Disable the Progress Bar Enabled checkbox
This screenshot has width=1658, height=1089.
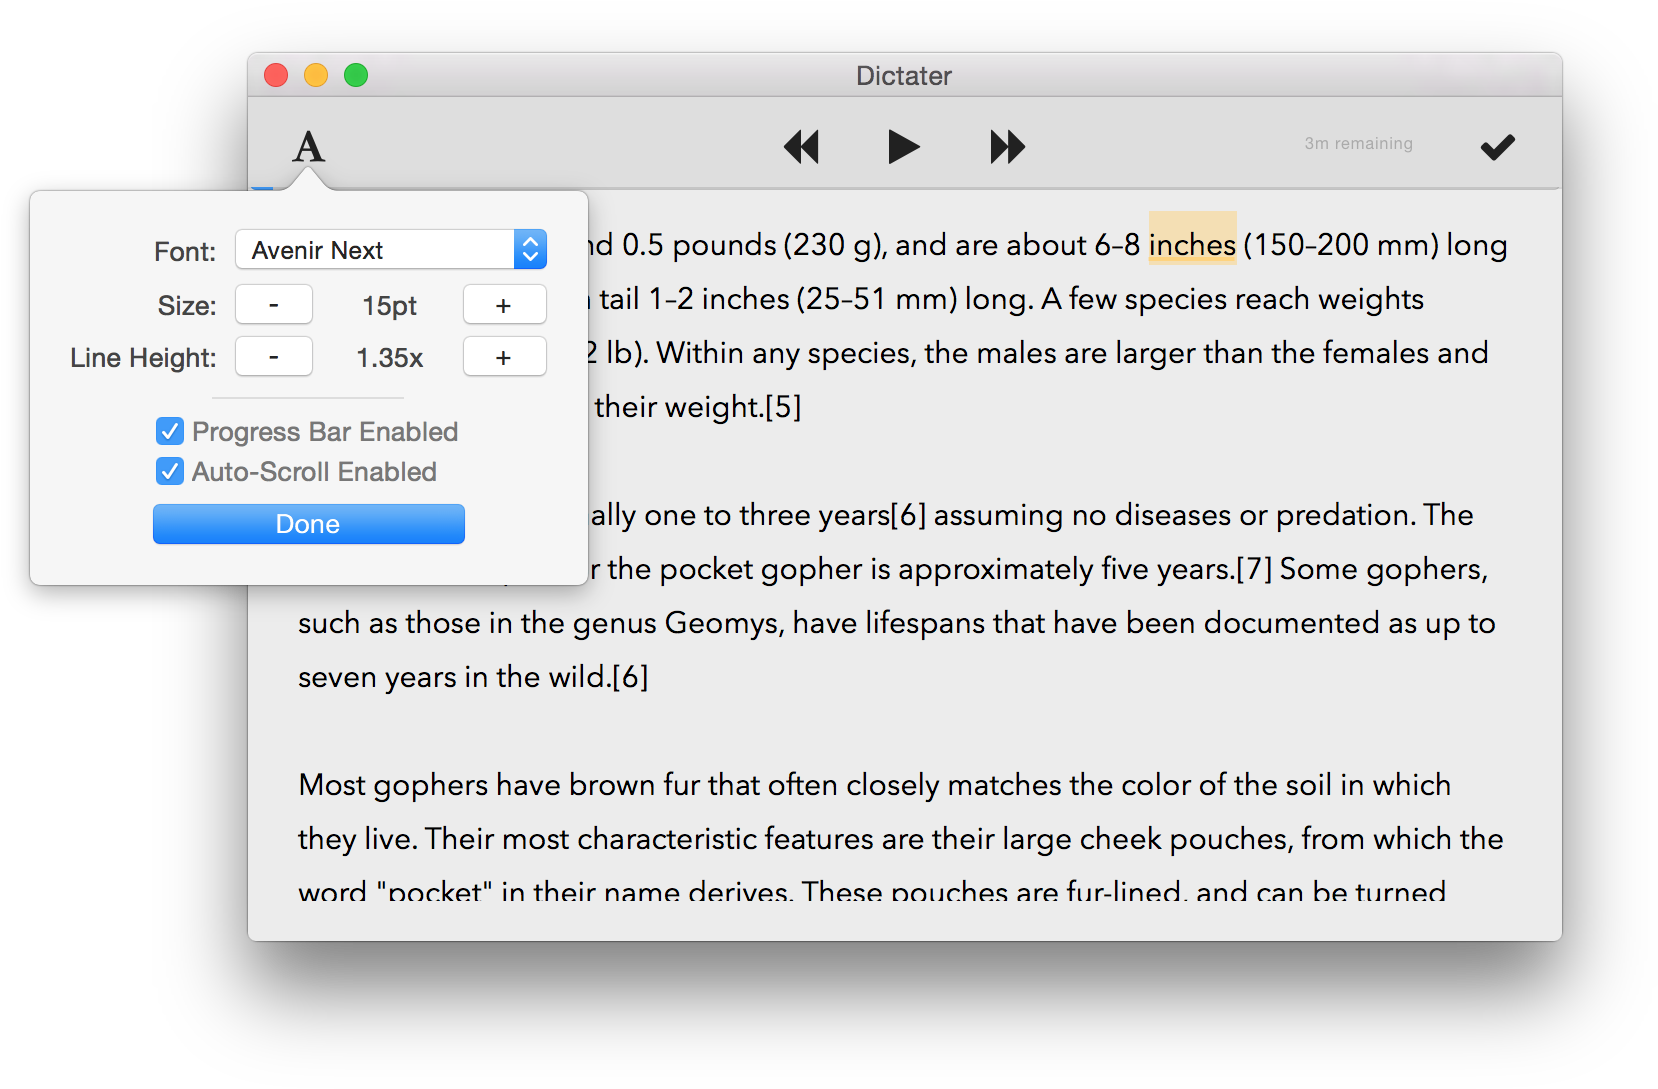coord(170,432)
